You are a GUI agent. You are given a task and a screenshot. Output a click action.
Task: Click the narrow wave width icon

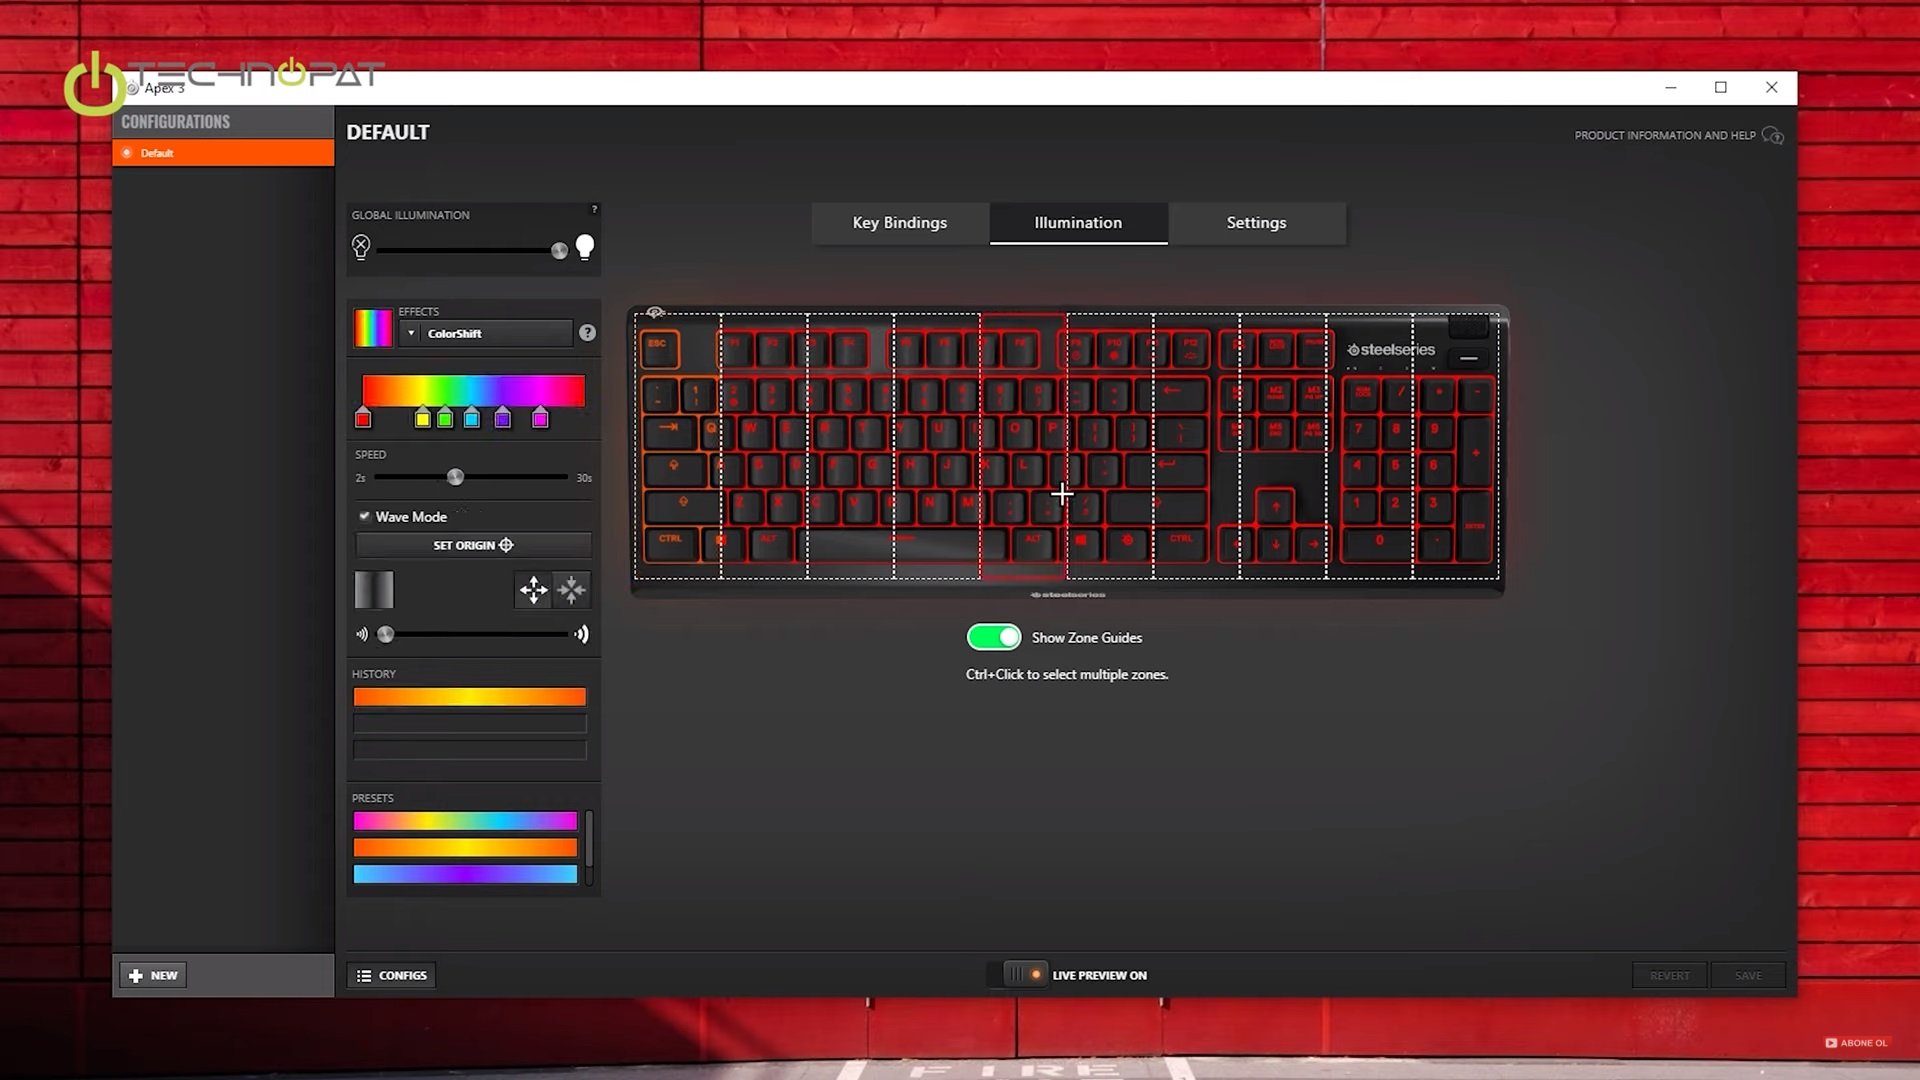(x=361, y=634)
